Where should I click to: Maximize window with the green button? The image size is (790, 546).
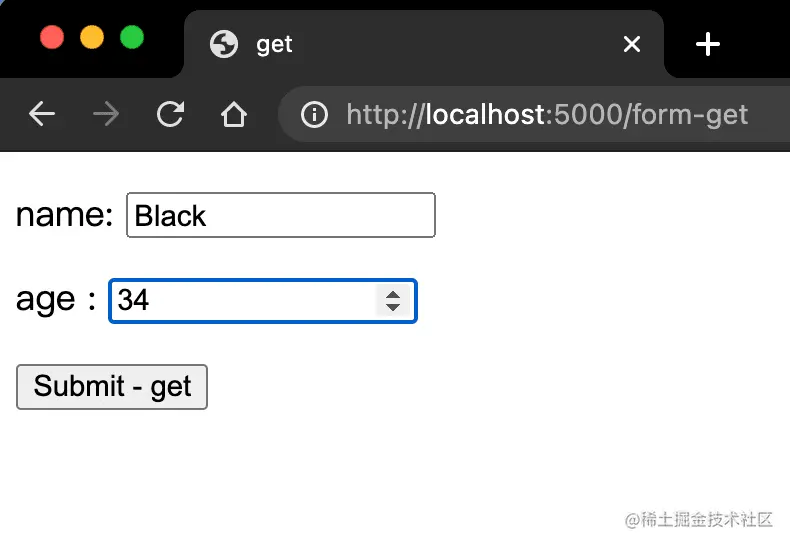[x=132, y=37]
